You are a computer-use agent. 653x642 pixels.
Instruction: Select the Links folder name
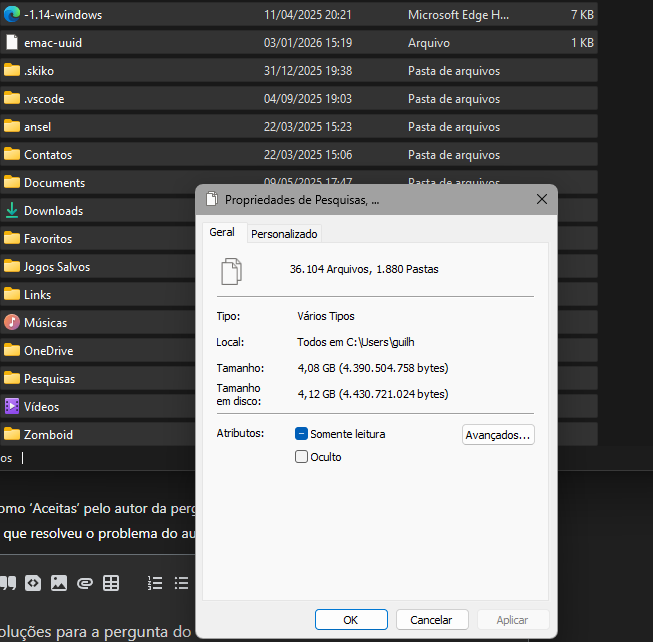[x=37, y=295]
